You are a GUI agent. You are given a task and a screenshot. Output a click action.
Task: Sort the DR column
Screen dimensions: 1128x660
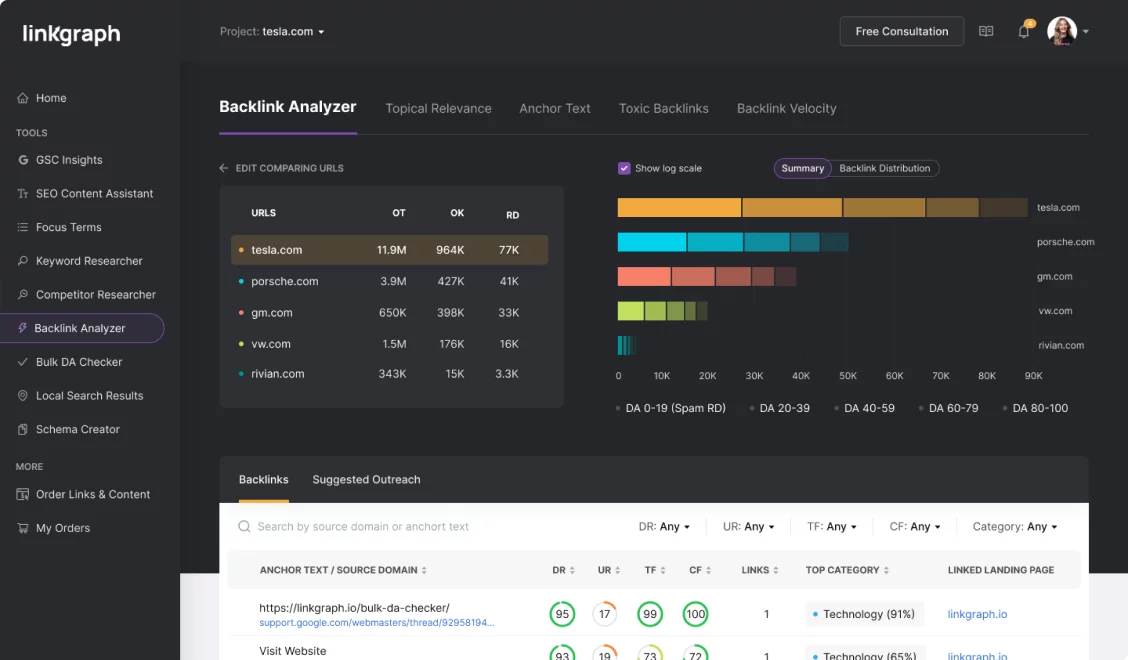[573, 570]
